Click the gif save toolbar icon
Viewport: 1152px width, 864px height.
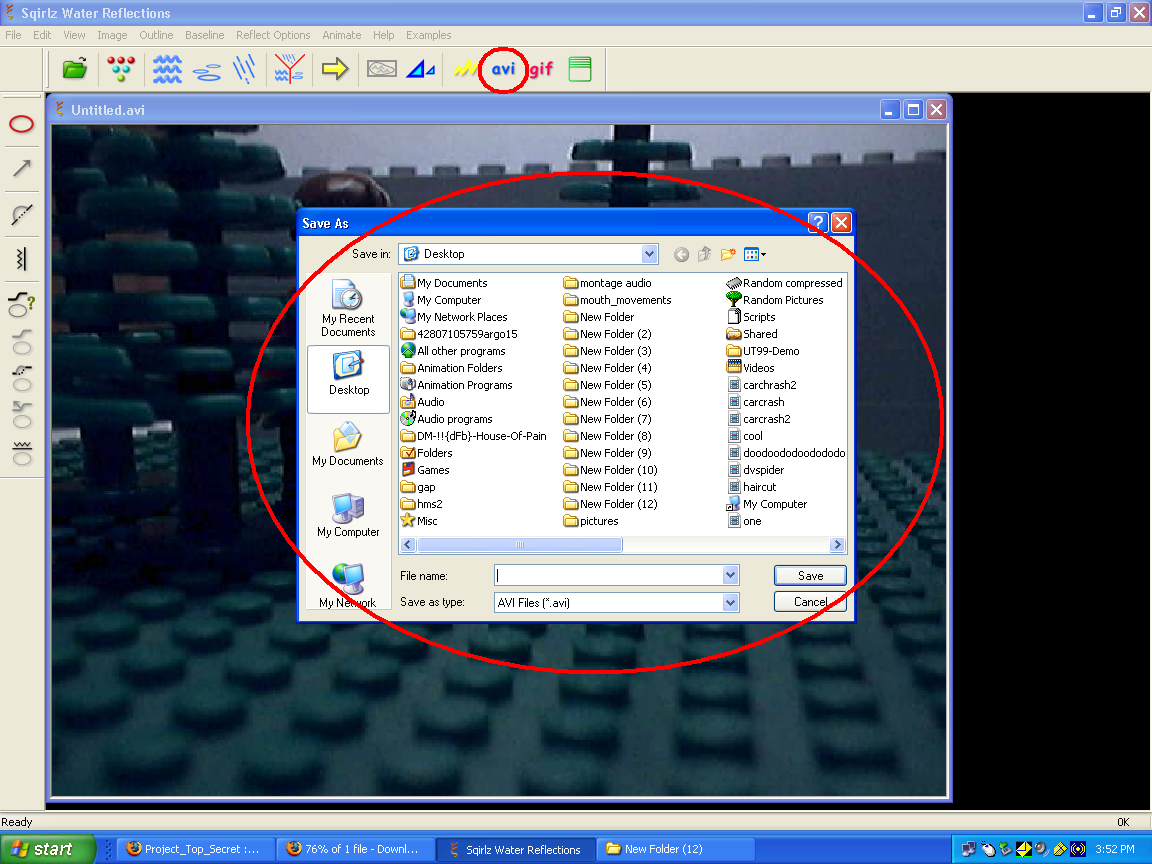541,69
